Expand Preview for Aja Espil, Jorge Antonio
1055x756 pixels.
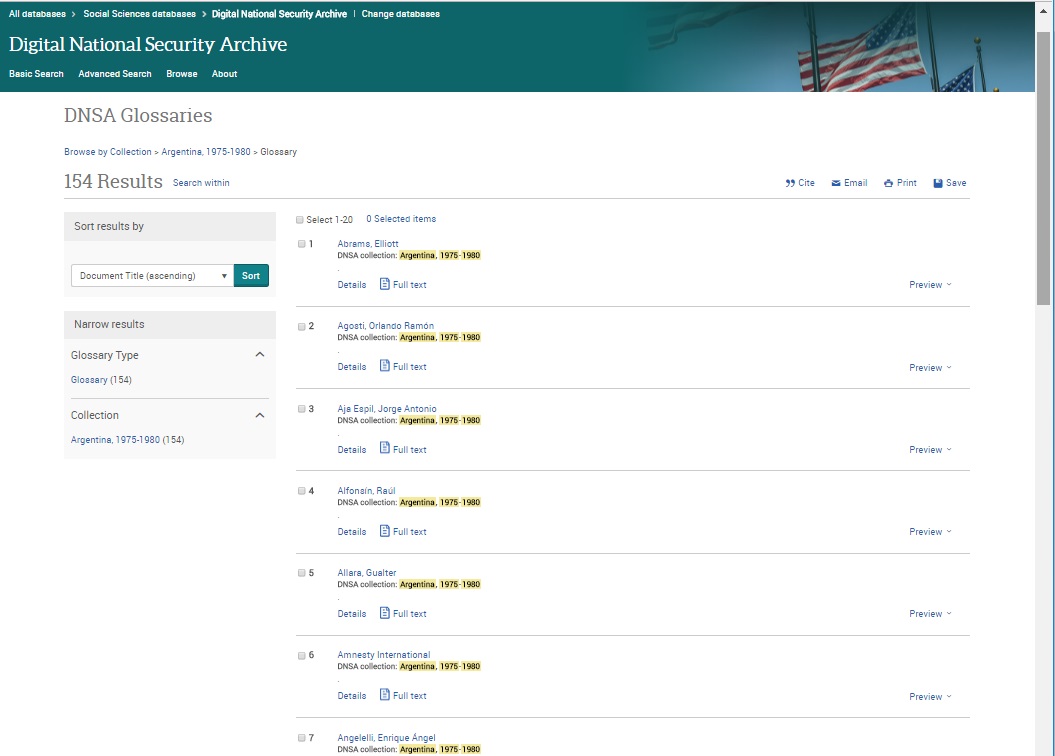click(930, 449)
